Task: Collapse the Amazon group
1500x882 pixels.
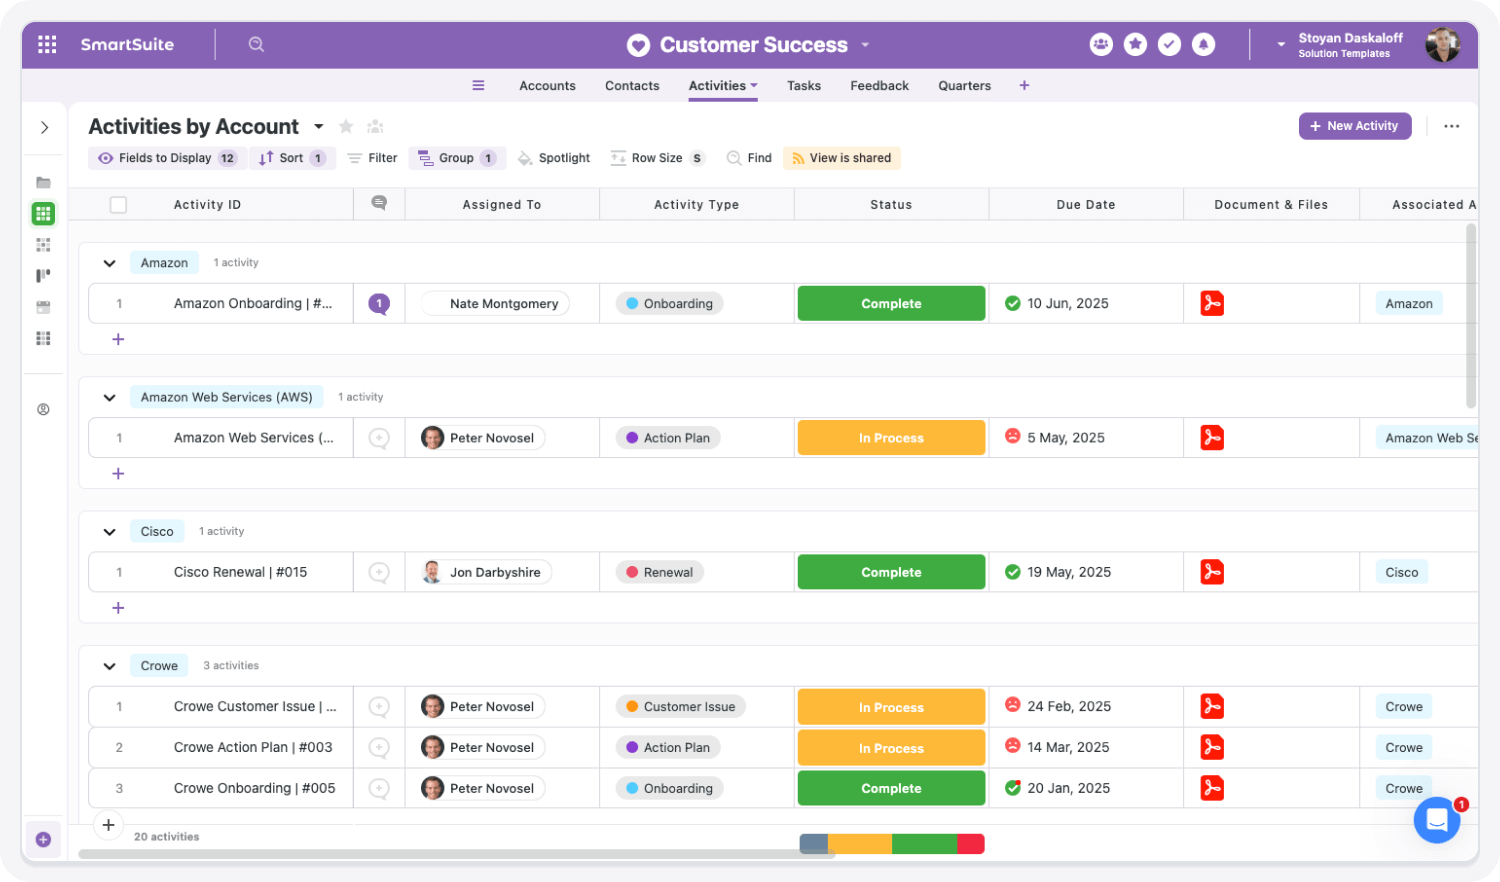Action: click(x=109, y=263)
